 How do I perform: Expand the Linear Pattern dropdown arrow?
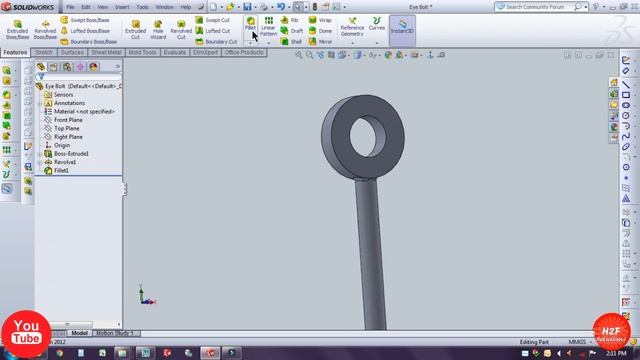[x=268, y=43]
